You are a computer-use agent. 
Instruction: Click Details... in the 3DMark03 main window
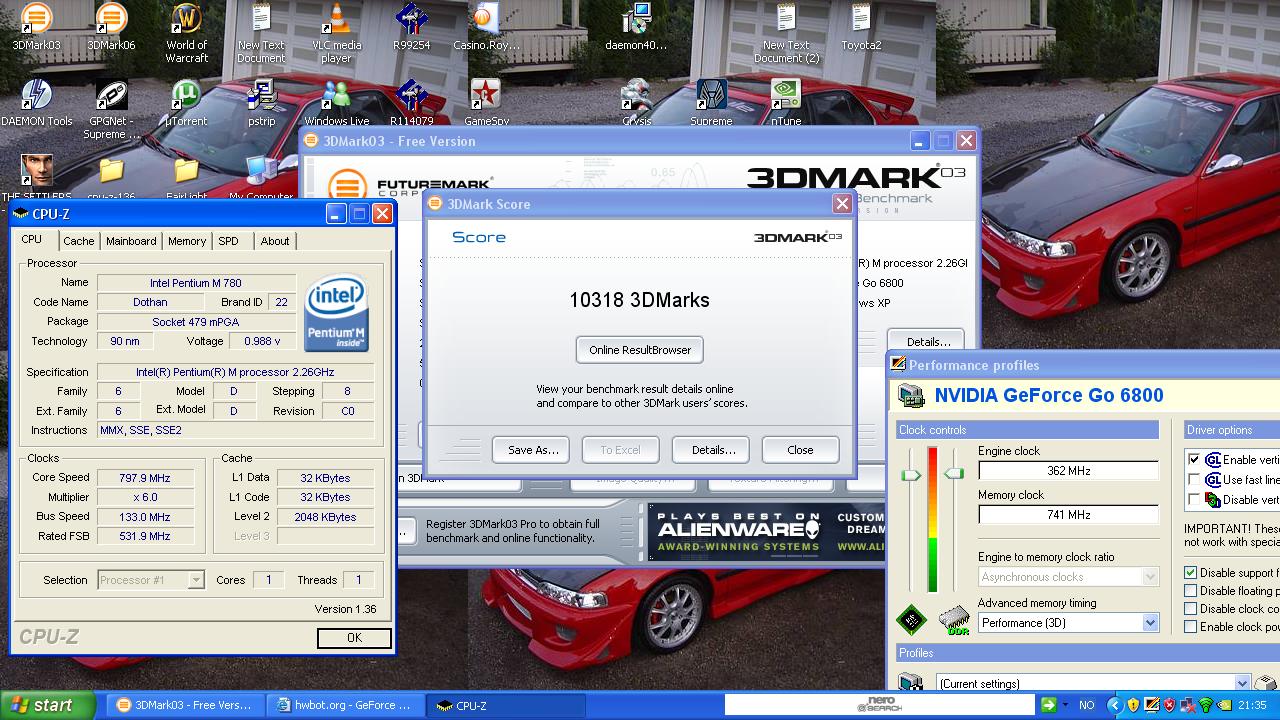[927, 341]
